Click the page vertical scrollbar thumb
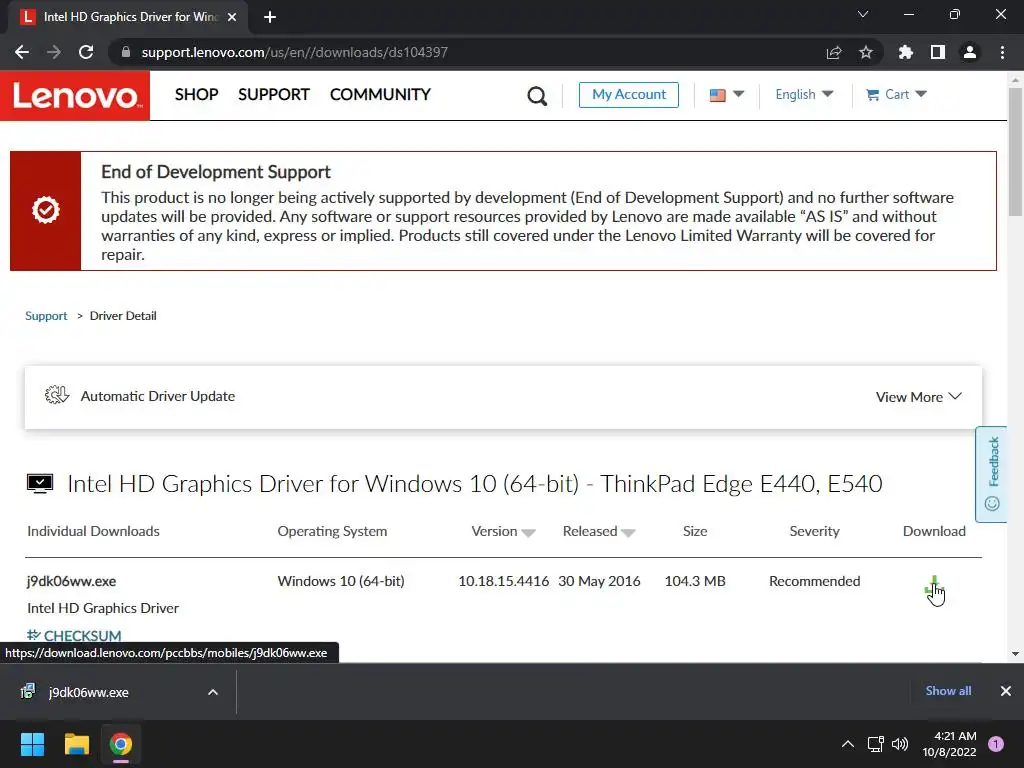 tap(1015, 152)
